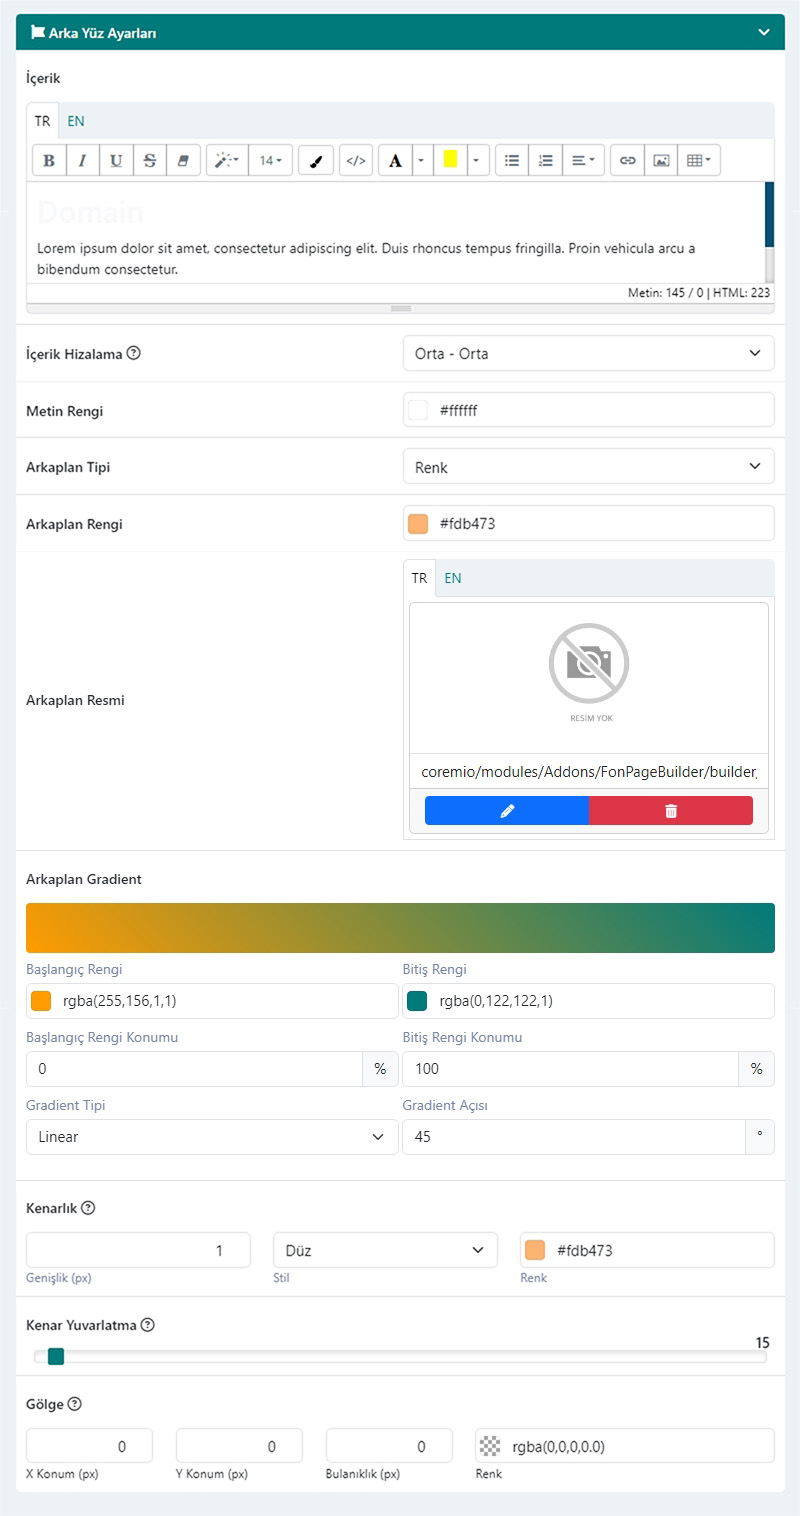Open the İçerik Hizalama dropdown

[x=588, y=353]
